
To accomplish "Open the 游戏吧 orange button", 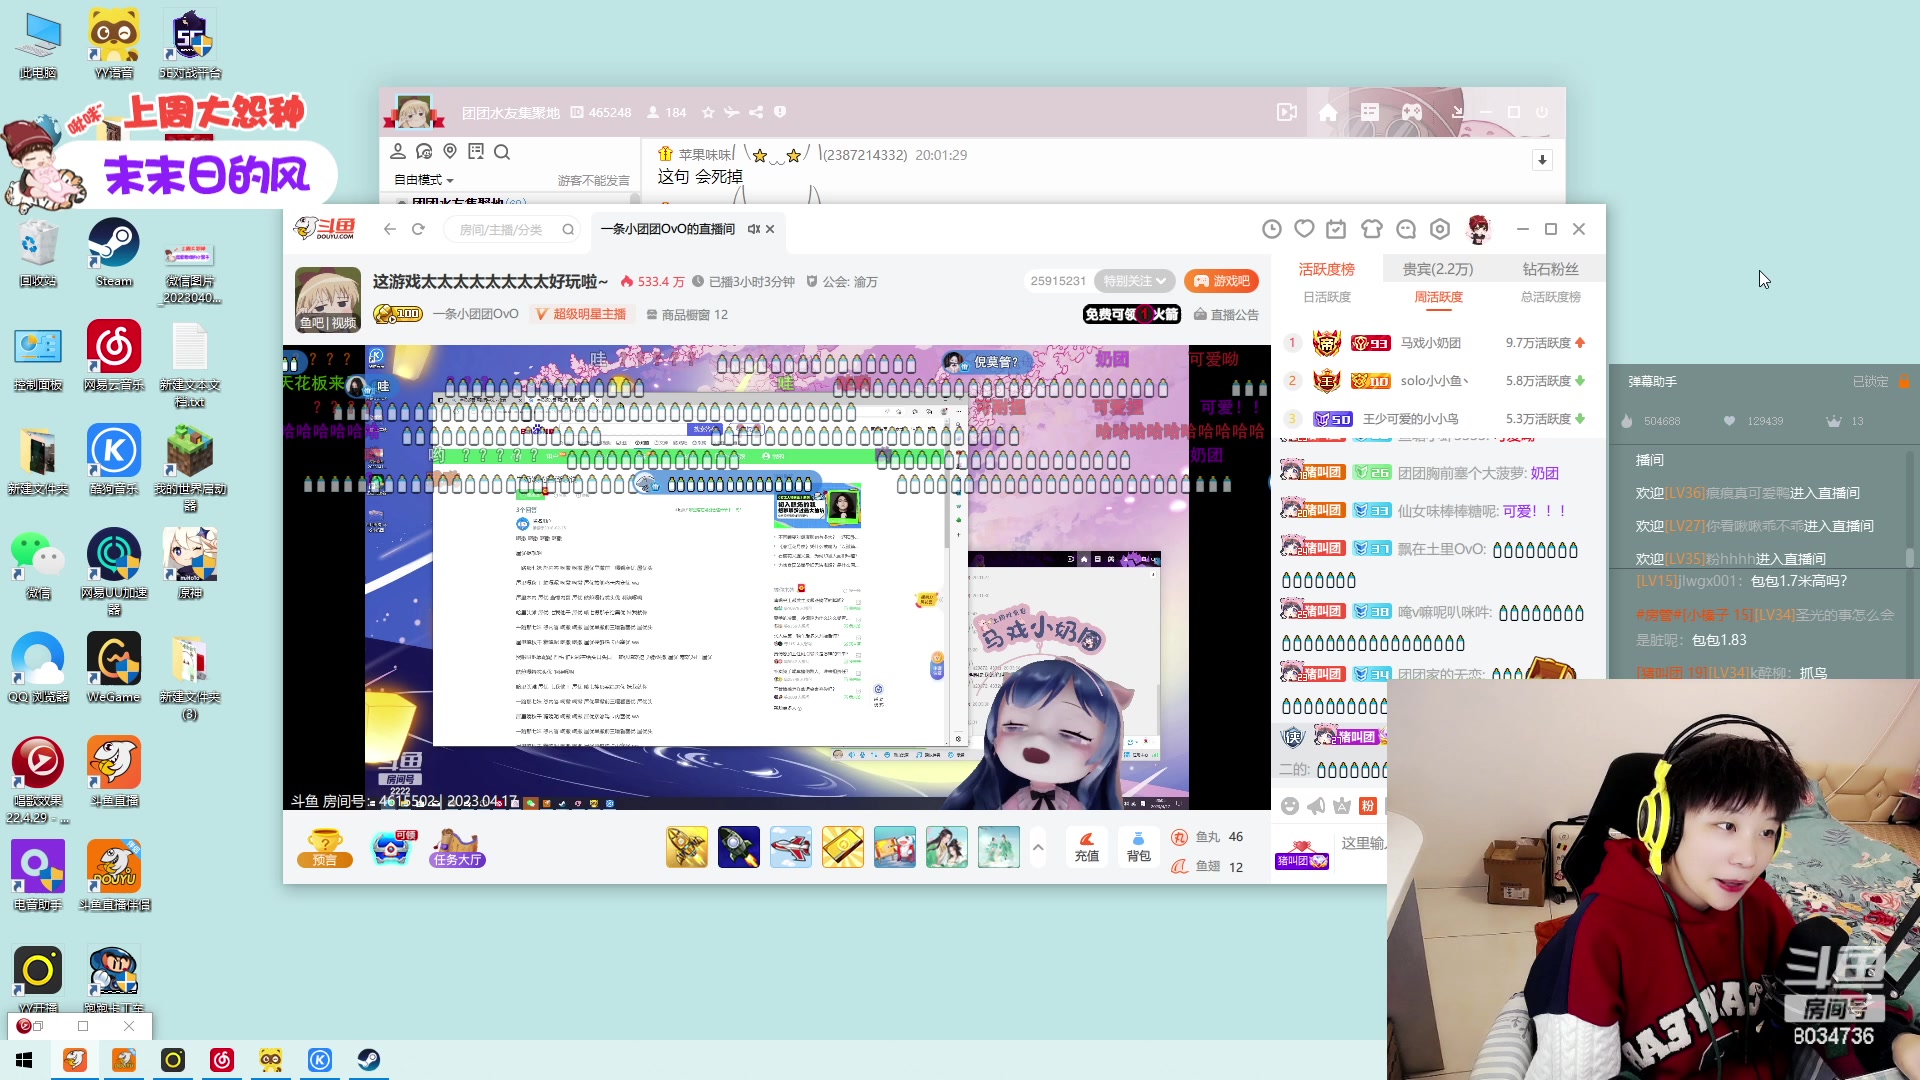I will [1221, 281].
